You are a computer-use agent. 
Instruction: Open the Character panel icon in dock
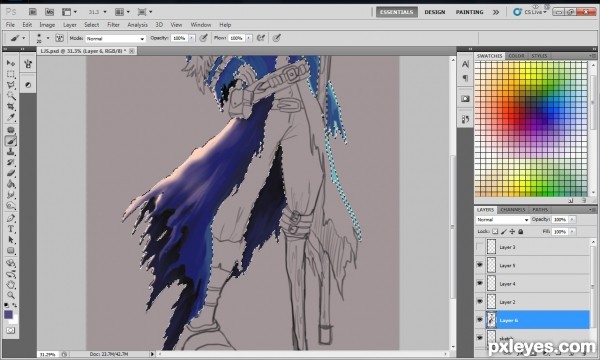click(x=465, y=64)
